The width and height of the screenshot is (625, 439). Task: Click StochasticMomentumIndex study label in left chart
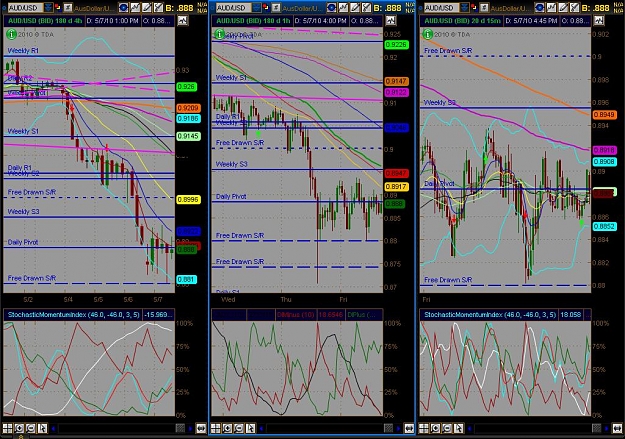[x=73, y=315]
